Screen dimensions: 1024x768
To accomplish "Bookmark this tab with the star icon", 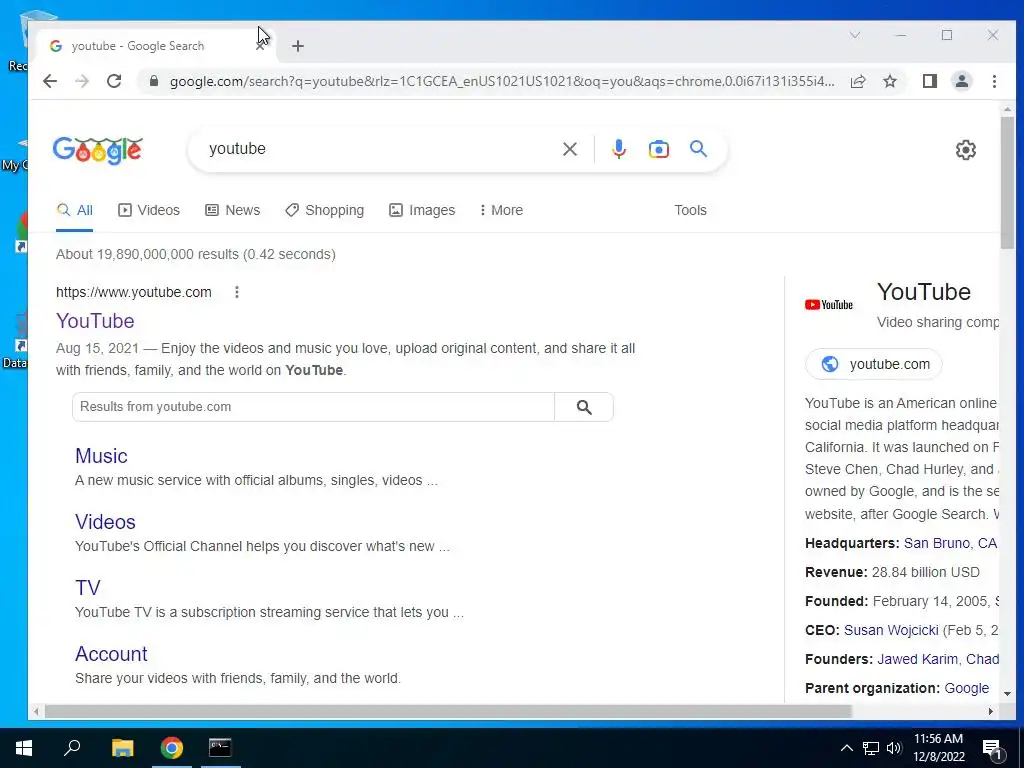I will [x=890, y=81].
